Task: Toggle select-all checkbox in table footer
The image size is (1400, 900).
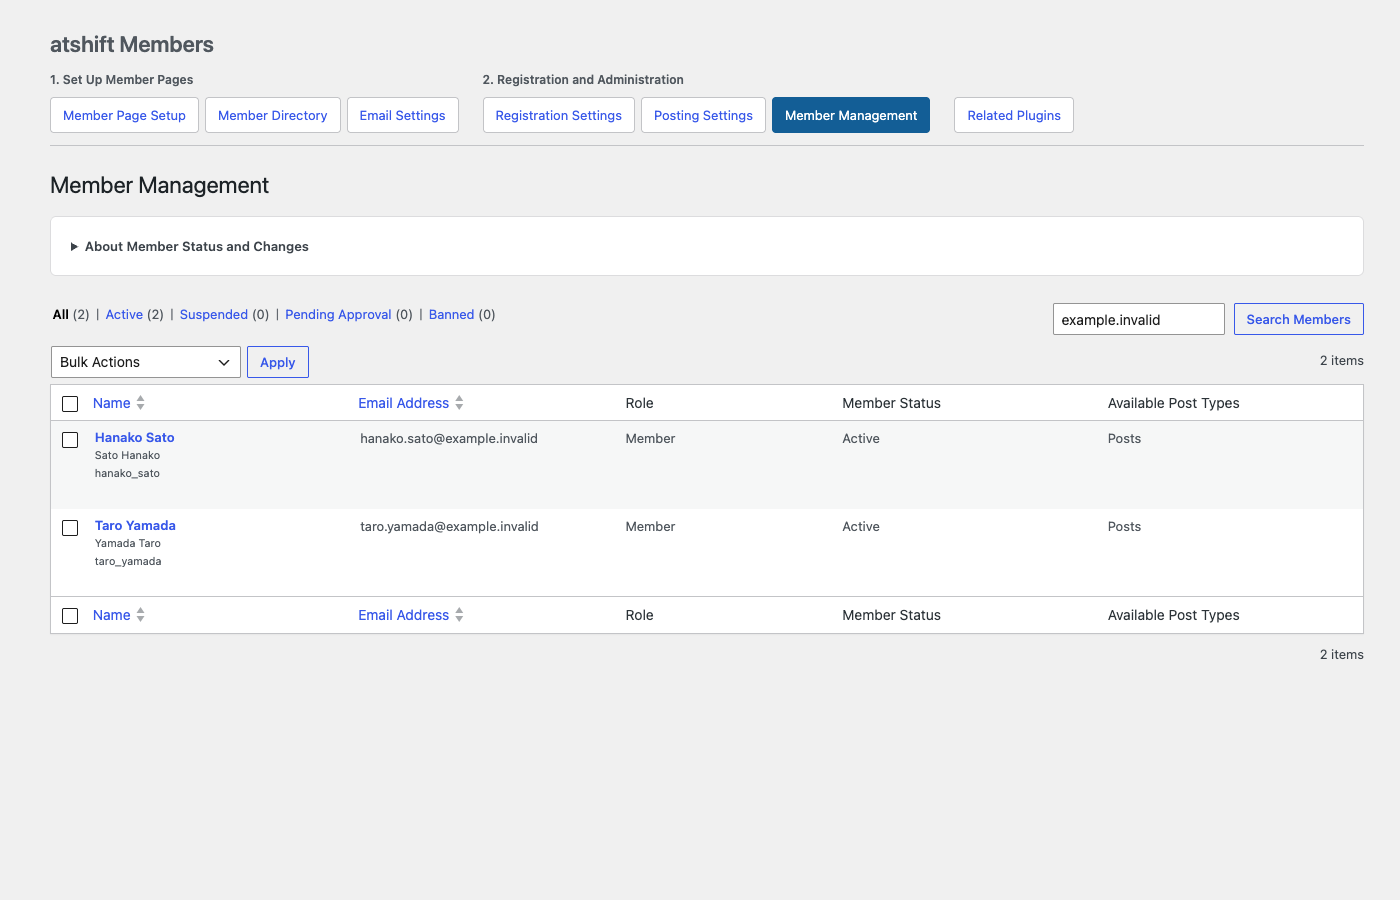Action: pos(70,616)
